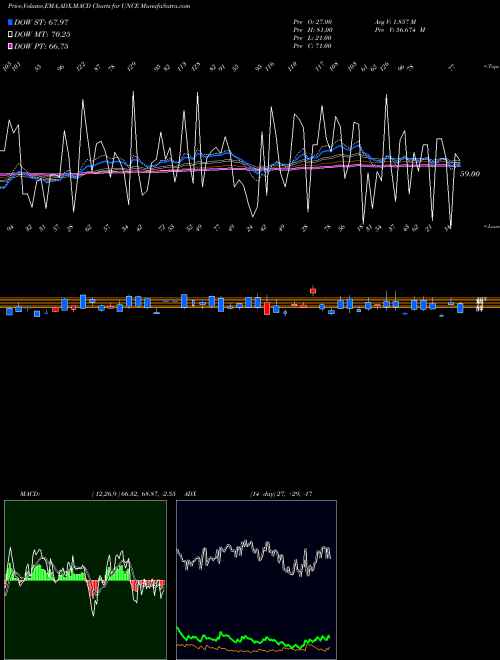The height and width of the screenshot is (660, 500).
Task: Click the Pre V: 36.674 M value
Action: tap(400, 30)
